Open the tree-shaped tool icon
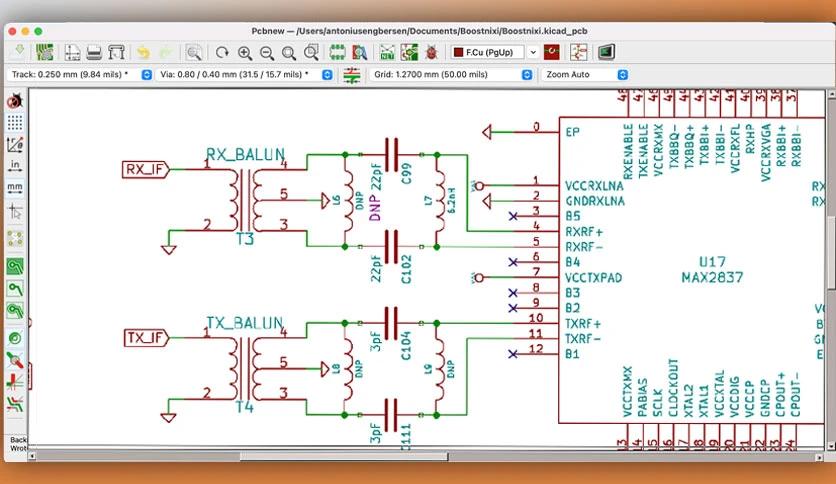 (578, 52)
